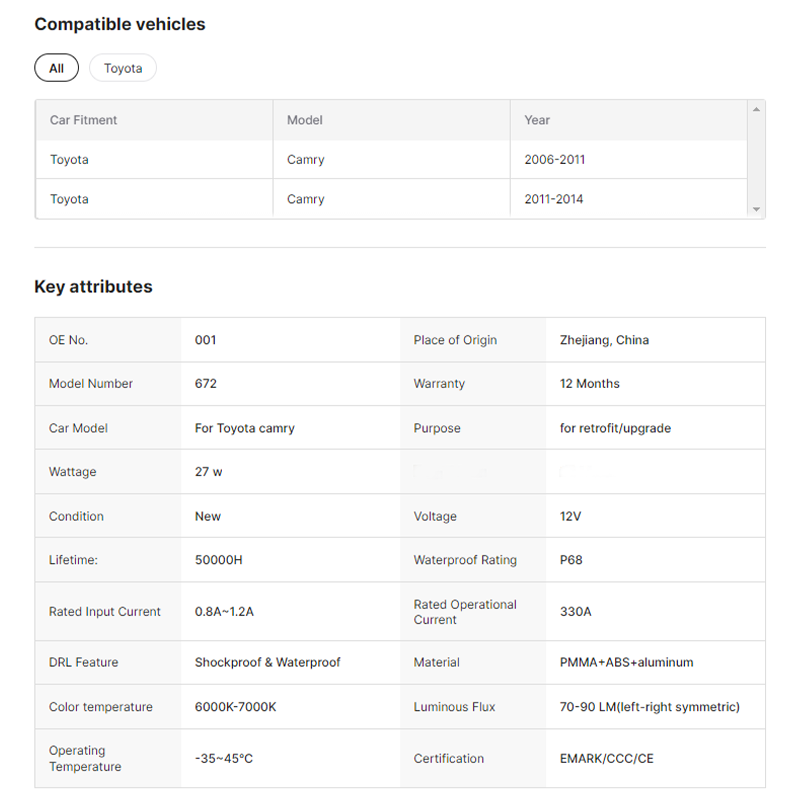Click the "Key attributes" section heading
This screenshot has height=800, width=800.
(94, 287)
